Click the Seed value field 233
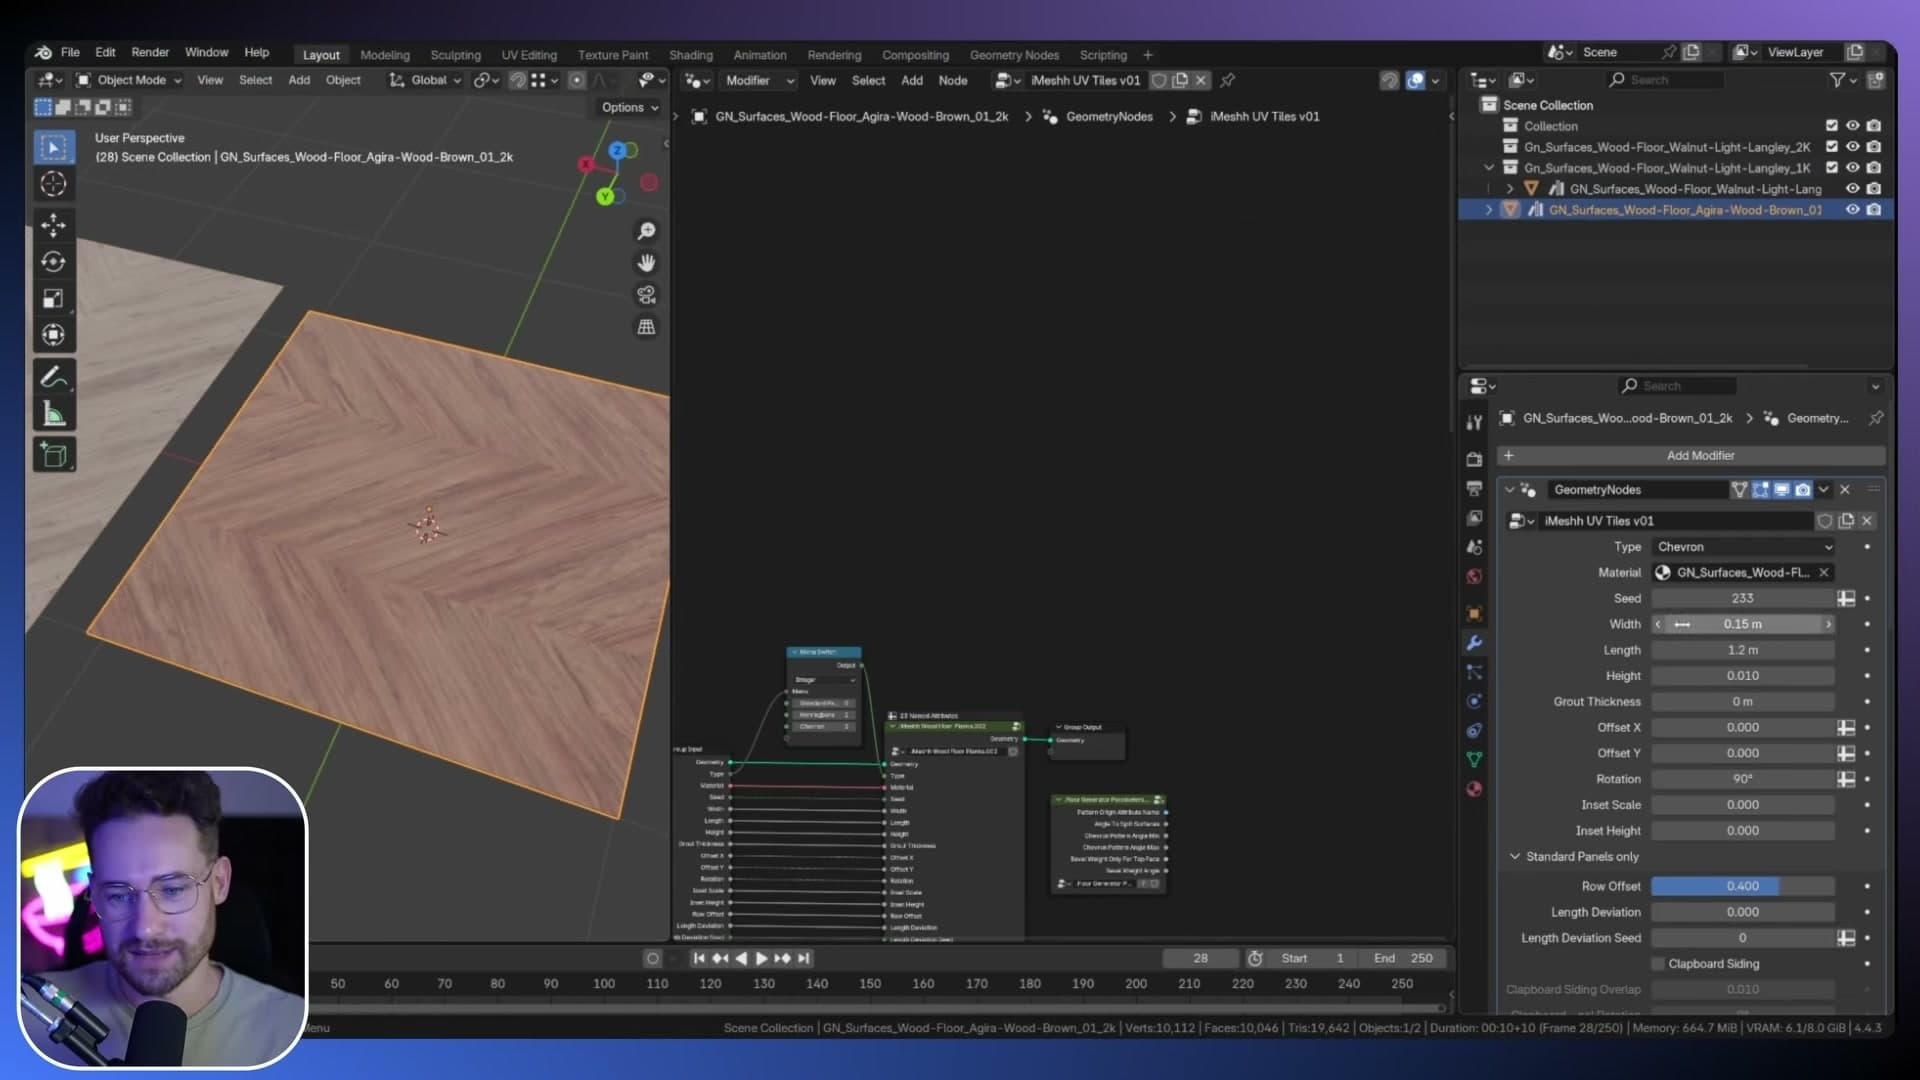1920x1080 pixels. point(1743,598)
